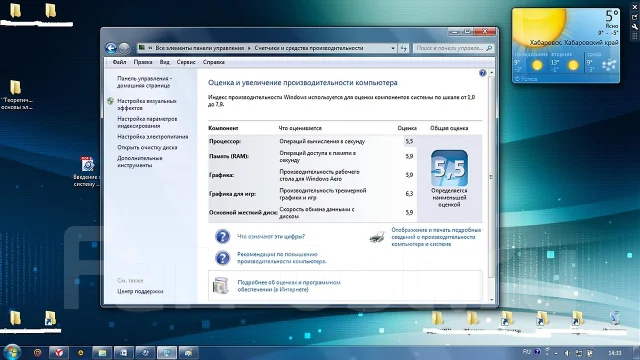This screenshot has height=360, width=640.
Task: Open the address bar history dropdown arrow
Action: [x=393, y=48]
